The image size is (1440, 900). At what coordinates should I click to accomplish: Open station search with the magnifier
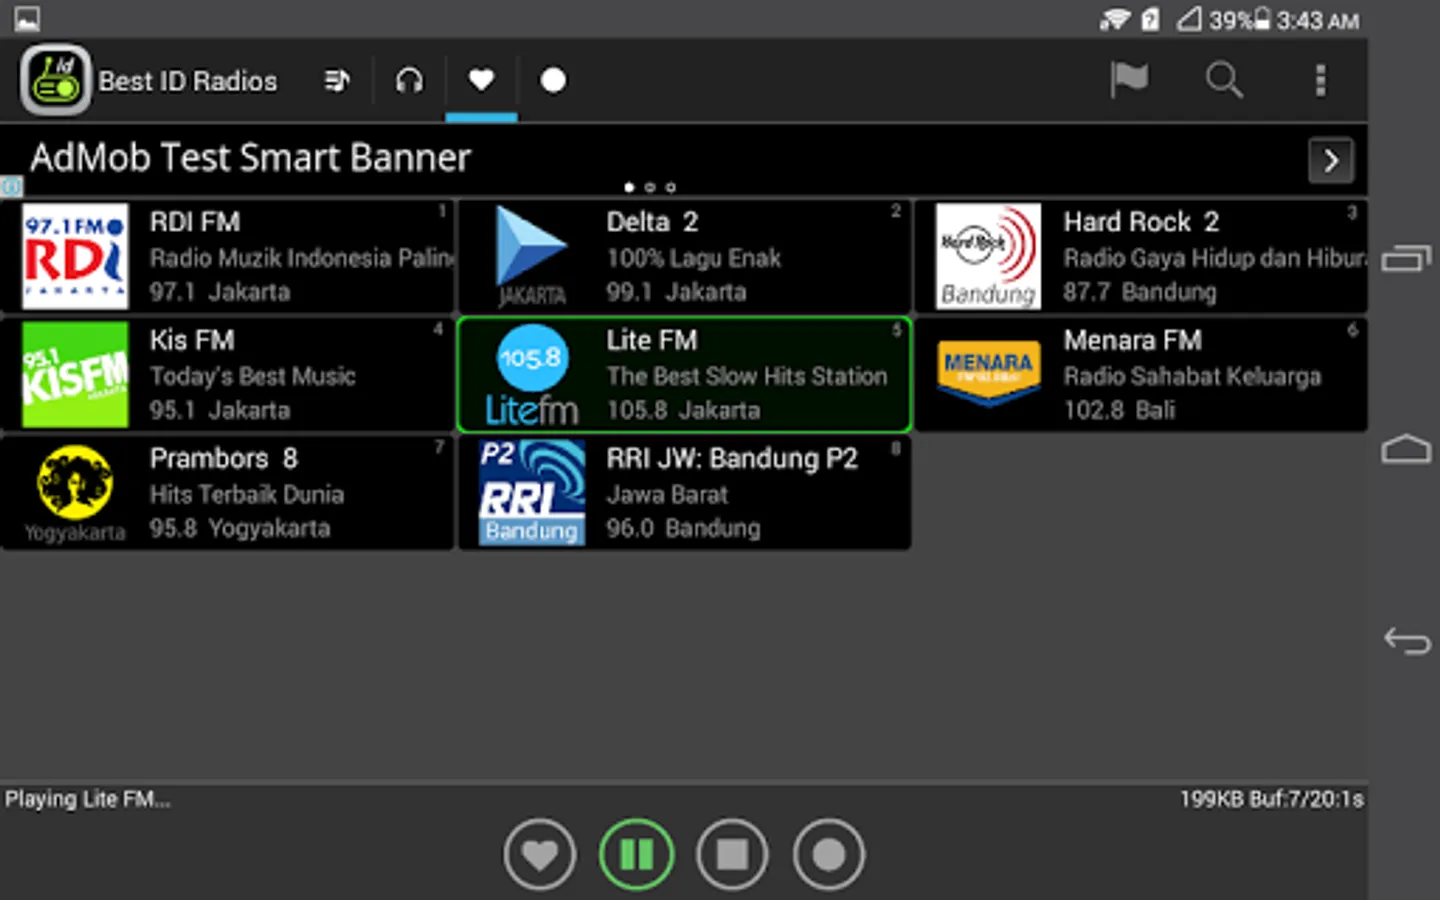click(x=1224, y=80)
